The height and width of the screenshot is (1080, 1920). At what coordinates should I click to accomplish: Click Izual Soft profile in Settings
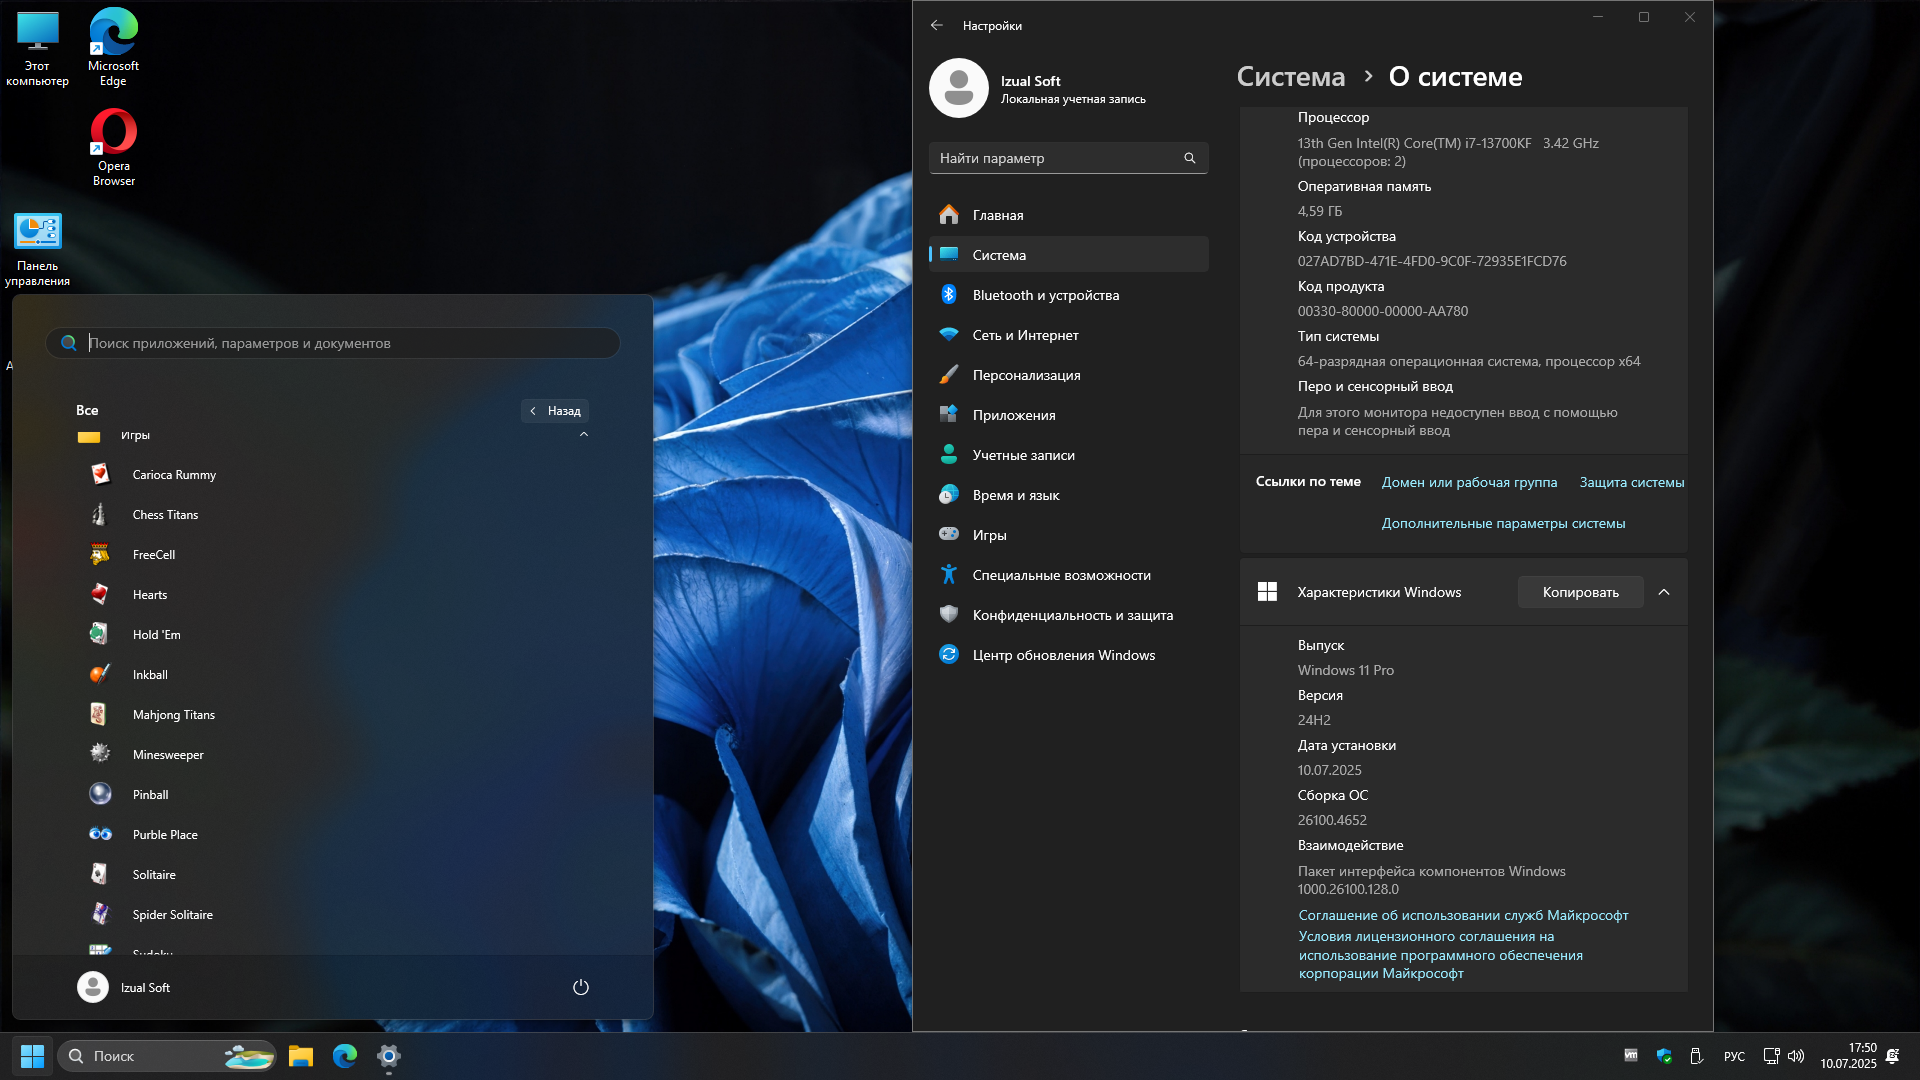pyautogui.click(x=1040, y=88)
